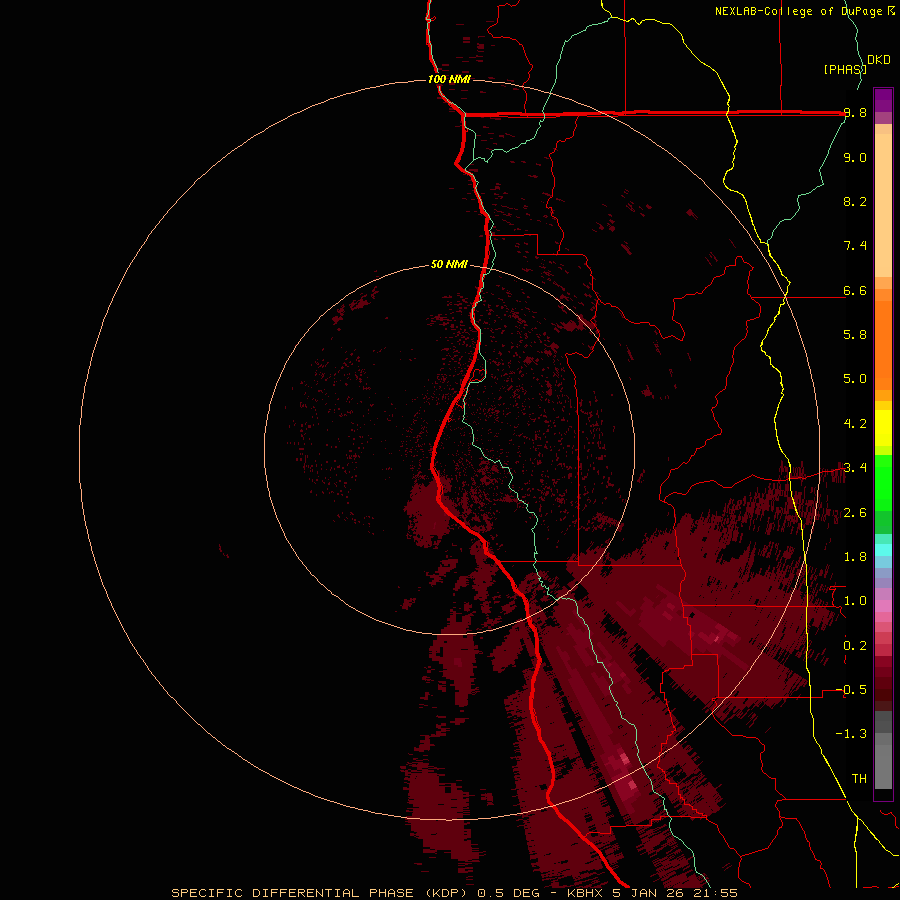Click the KBHX station identifier
Image resolution: width=900 pixels, height=900 pixels.
pyautogui.click(x=587, y=893)
